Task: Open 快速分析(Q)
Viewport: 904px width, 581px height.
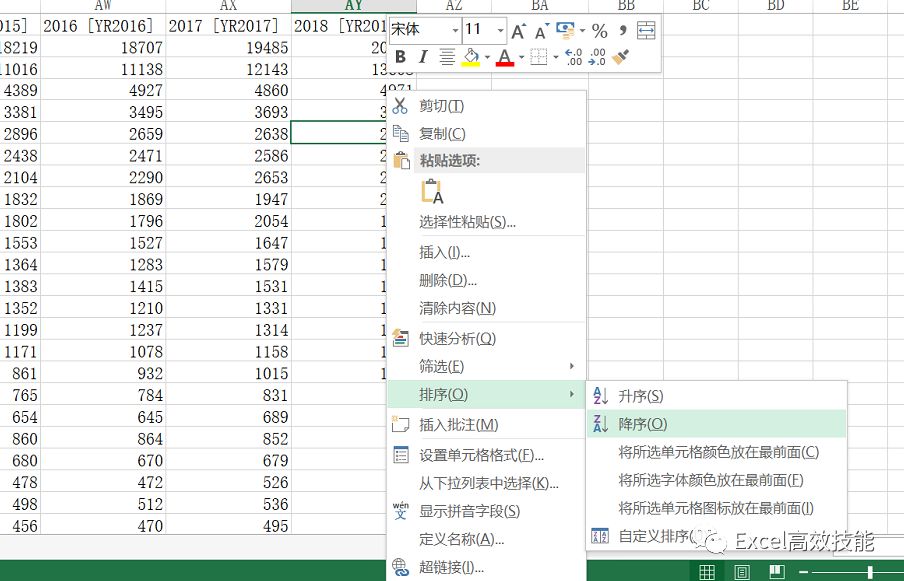Action: coord(487,338)
